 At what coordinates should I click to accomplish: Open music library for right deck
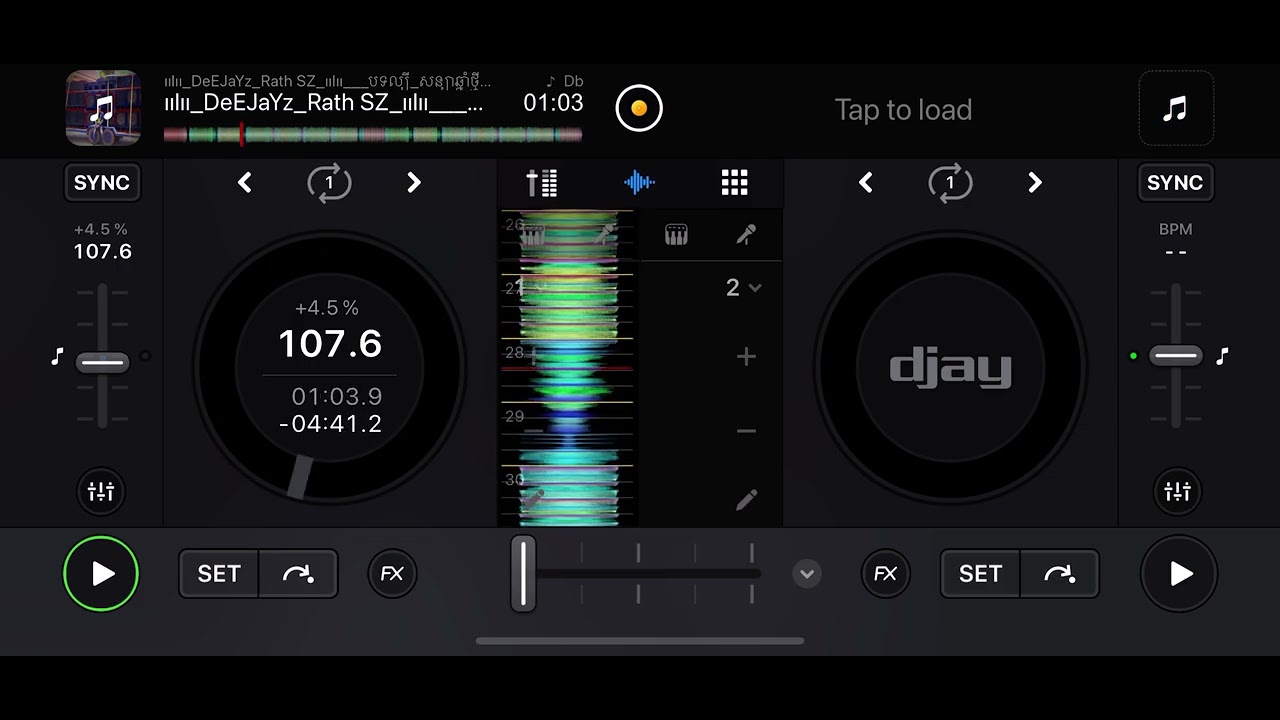[x=1176, y=108]
